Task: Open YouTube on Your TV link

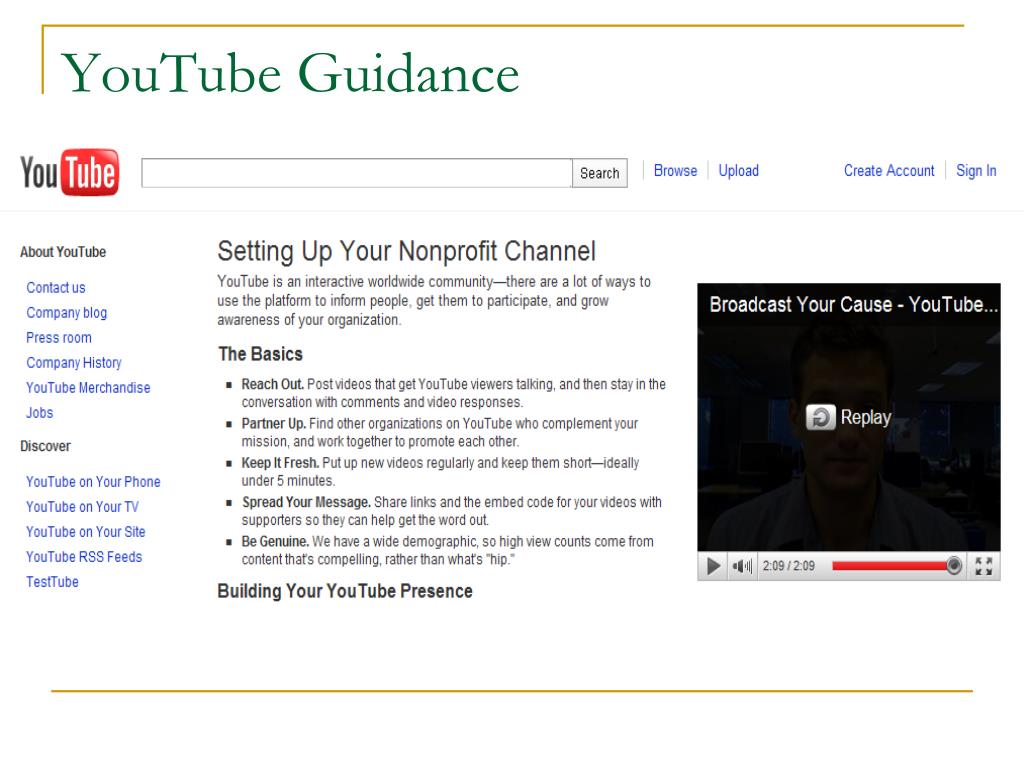Action: pyautogui.click(x=82, y=507)
